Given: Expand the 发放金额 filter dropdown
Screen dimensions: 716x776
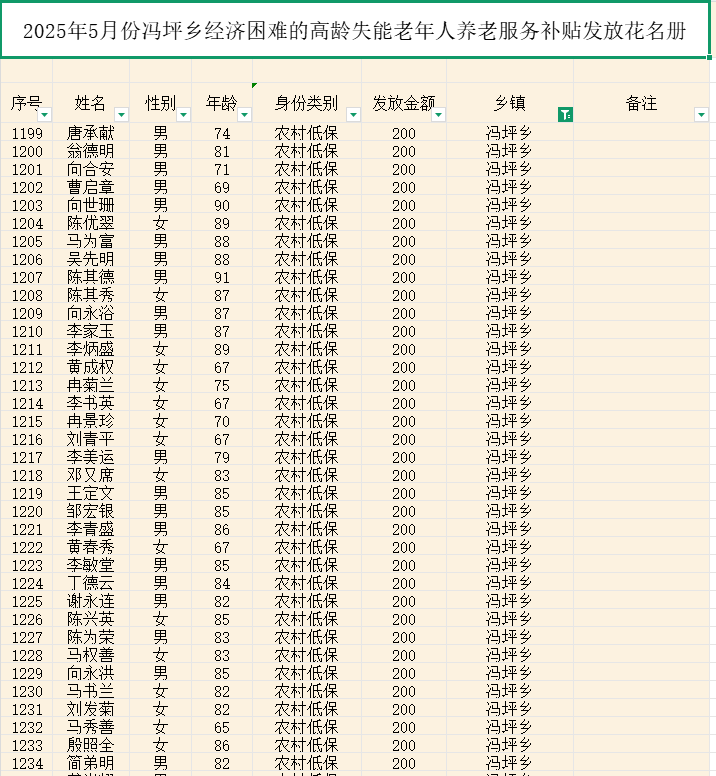Looking at the screenshot, I should point(438,115).
